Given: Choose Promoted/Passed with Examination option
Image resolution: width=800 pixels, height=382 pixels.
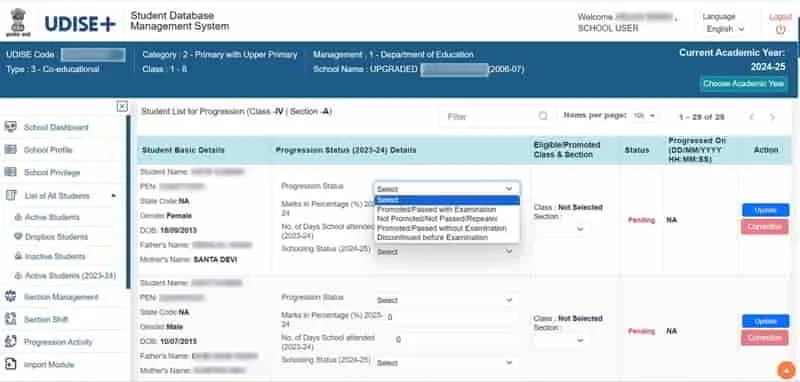Looking at the screenshot, I should click(446, 209).
